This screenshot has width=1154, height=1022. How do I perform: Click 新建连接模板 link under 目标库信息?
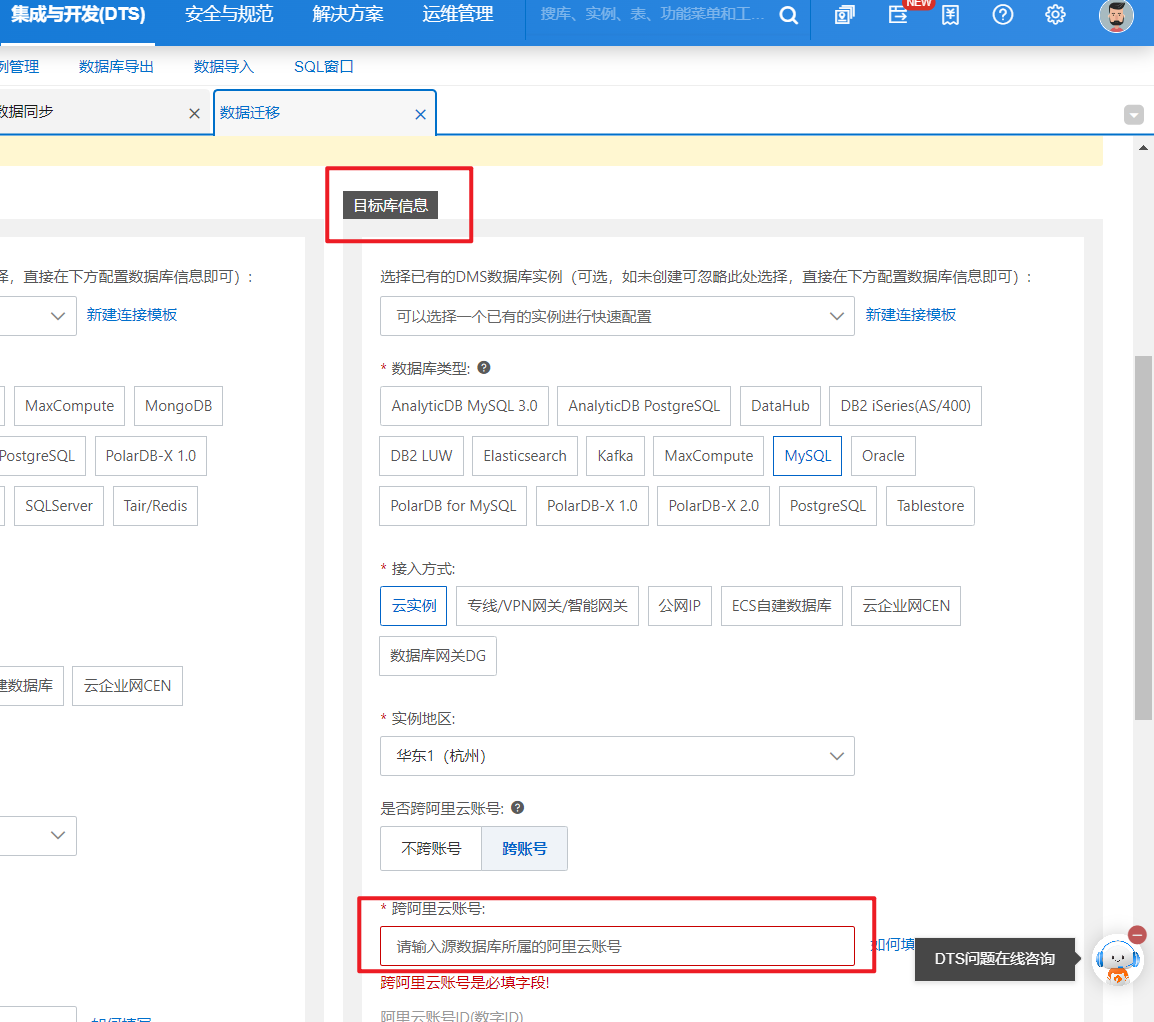(x=910, y=315)
